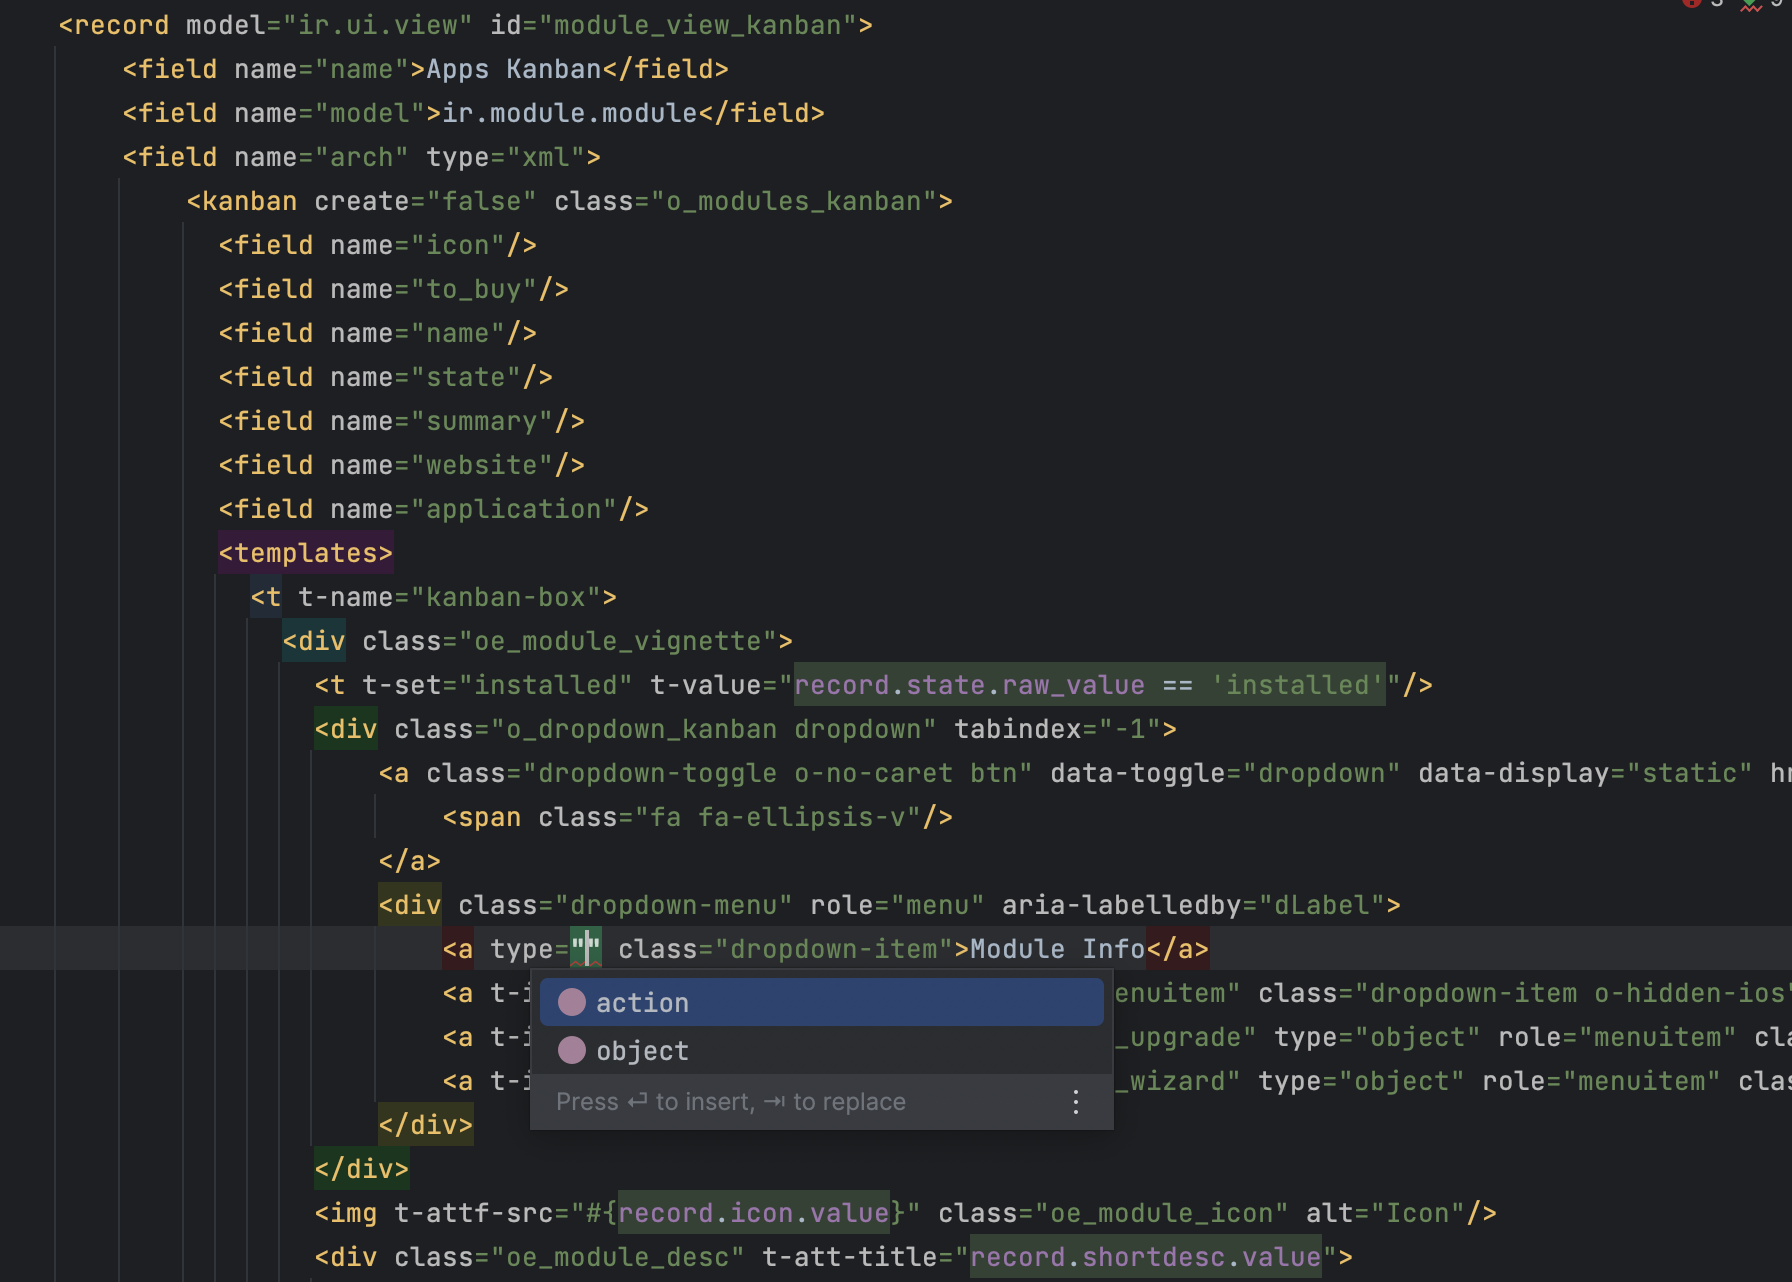Select the object entry in the suggestion popup
Viewport: 1792px width, 1282px height.
640,1050
